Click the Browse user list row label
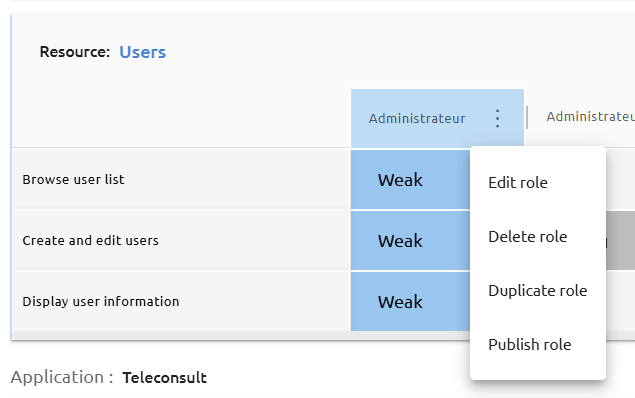 pyautogui.click(x=73, y=179)
